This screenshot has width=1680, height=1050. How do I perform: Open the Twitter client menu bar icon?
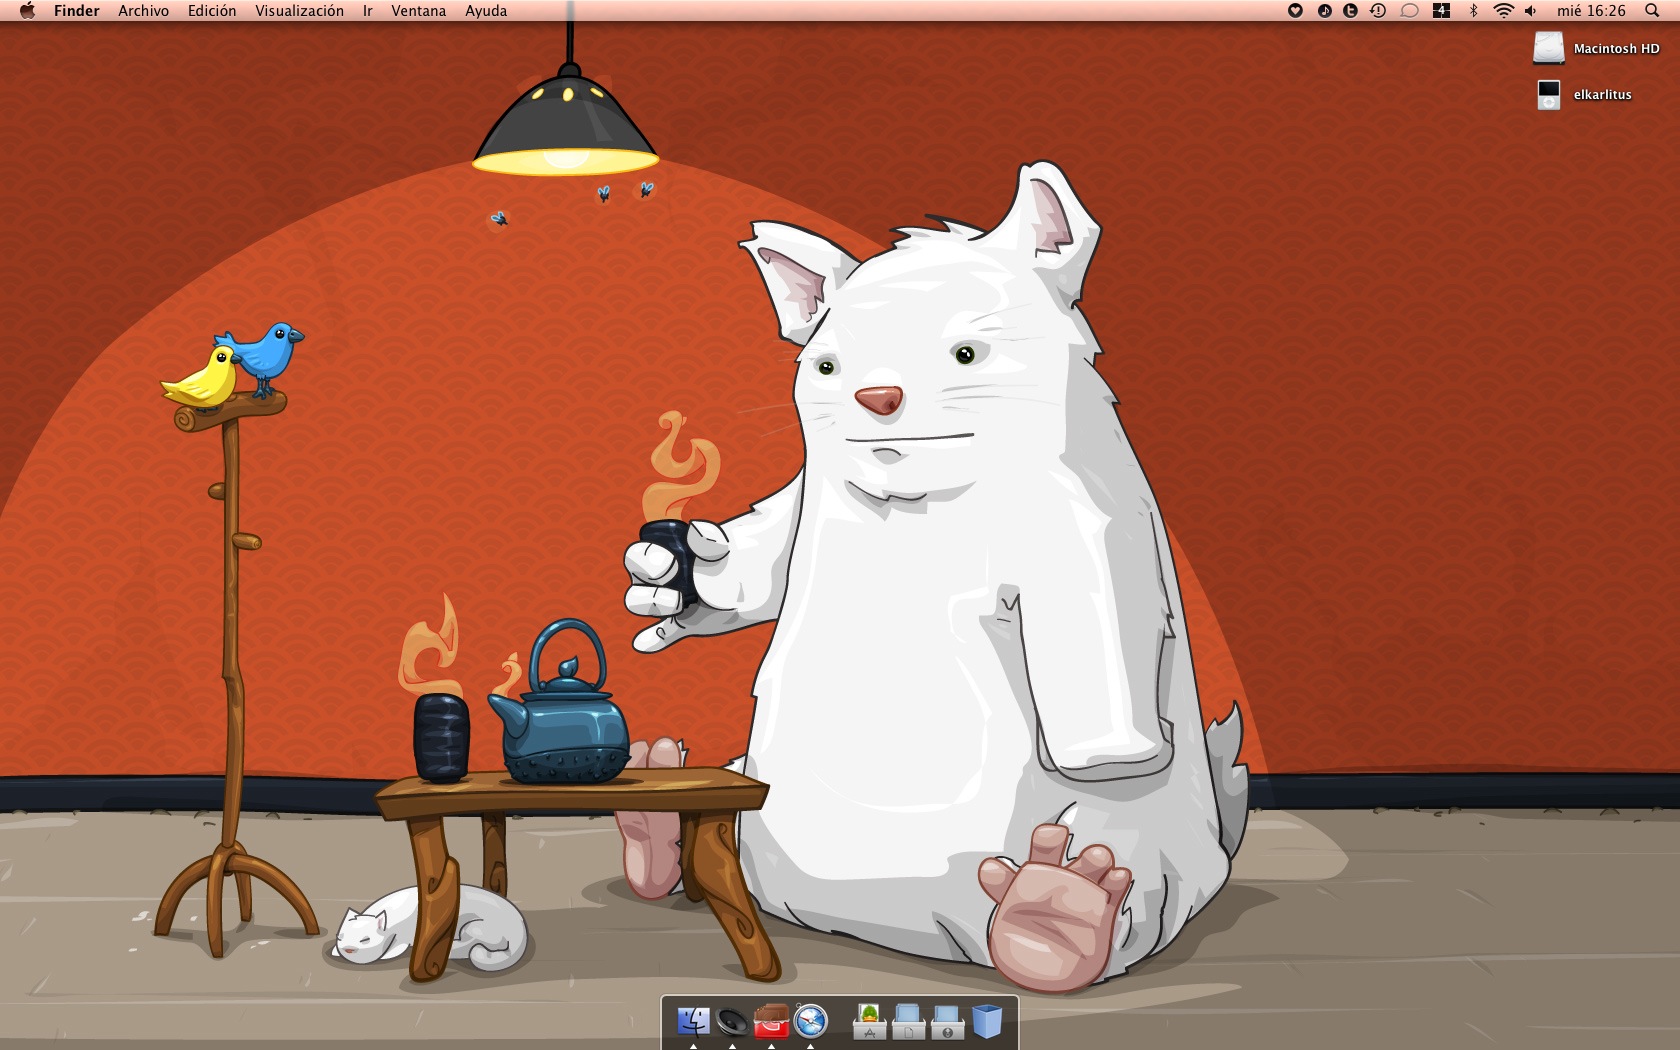pyautogui.click(x=1350, y=11)
